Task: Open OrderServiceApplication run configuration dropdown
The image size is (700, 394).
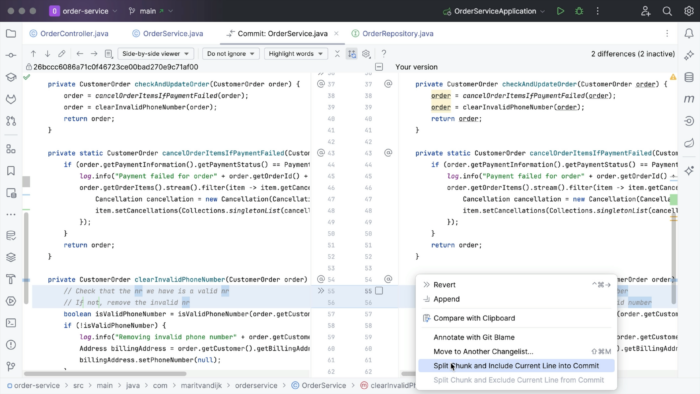Action: tap(494, 11)
